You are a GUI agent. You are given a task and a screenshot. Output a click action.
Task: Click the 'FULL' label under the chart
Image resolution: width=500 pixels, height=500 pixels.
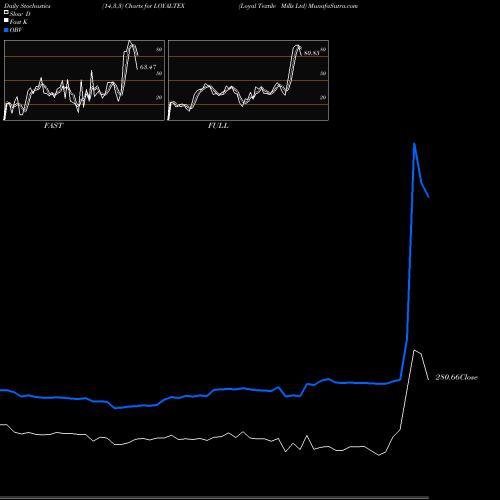pyautogui.click(x=218, y=126)
